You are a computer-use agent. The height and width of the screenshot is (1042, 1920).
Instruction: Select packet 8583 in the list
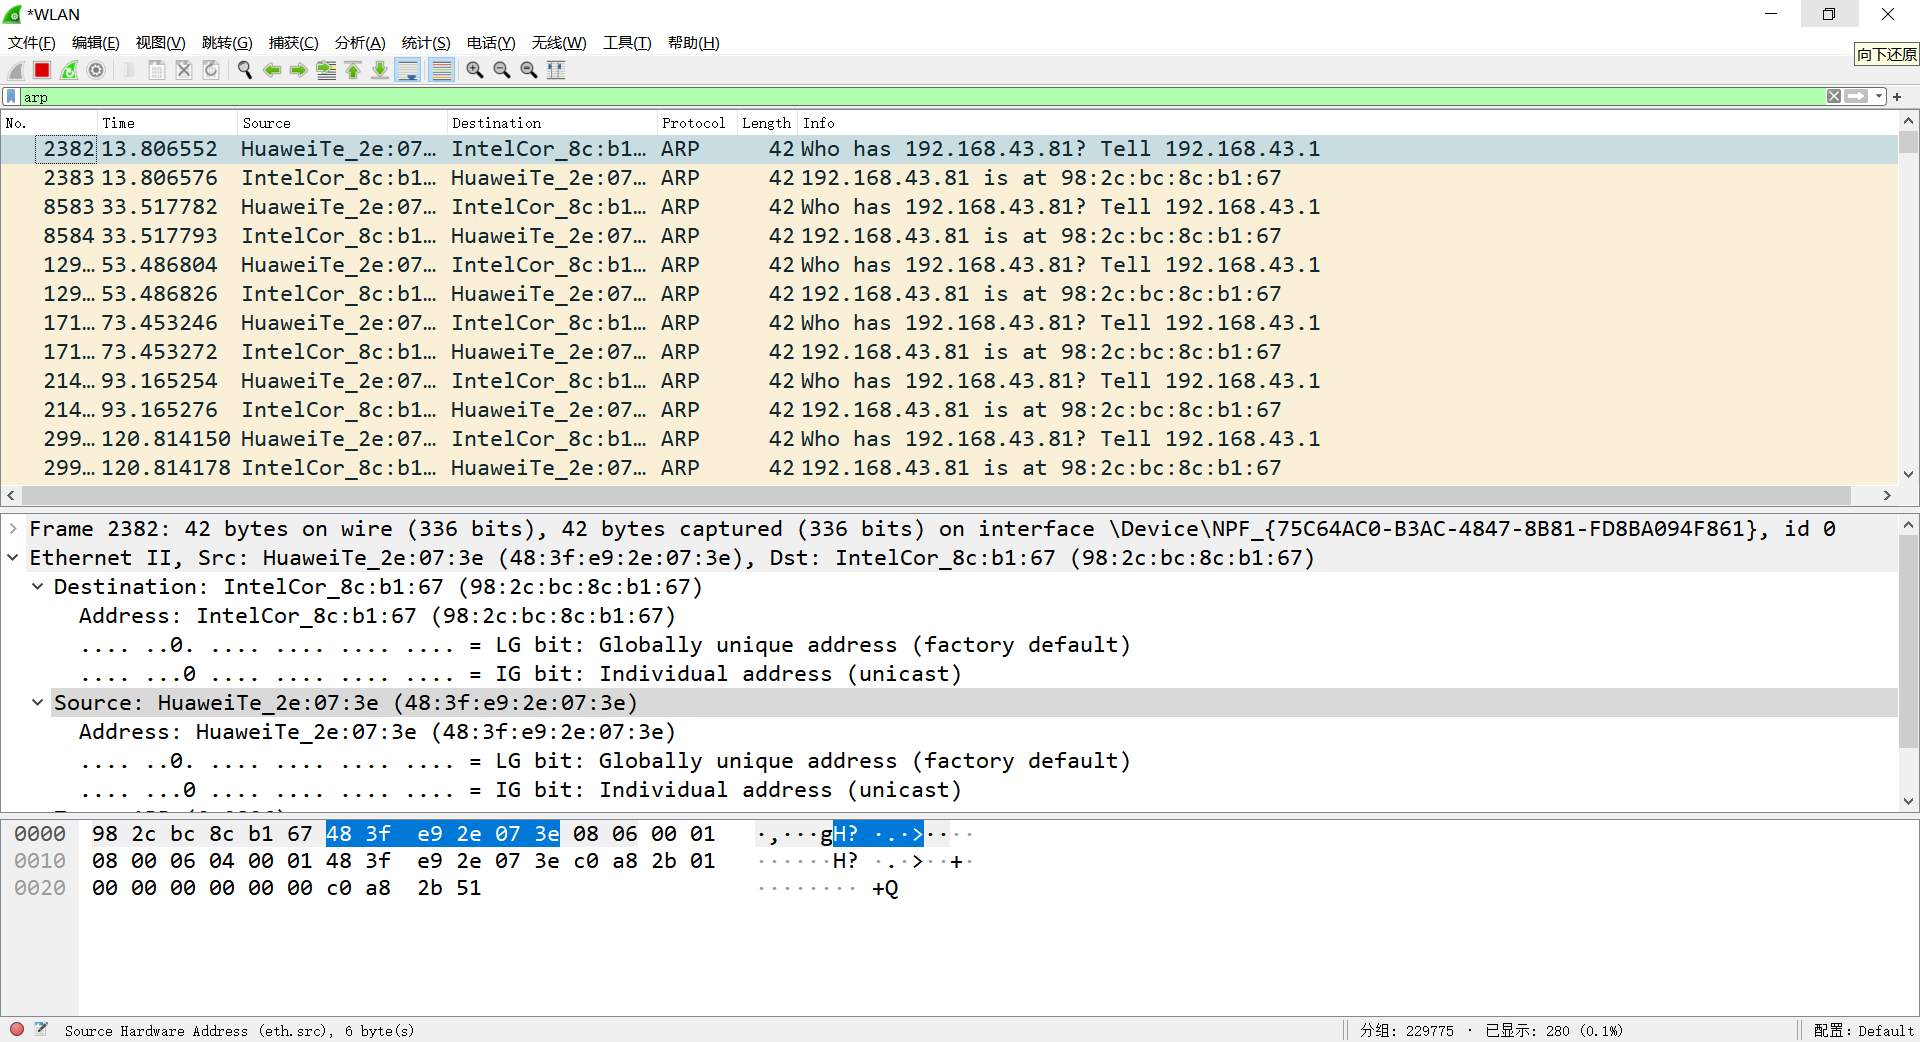949,207
